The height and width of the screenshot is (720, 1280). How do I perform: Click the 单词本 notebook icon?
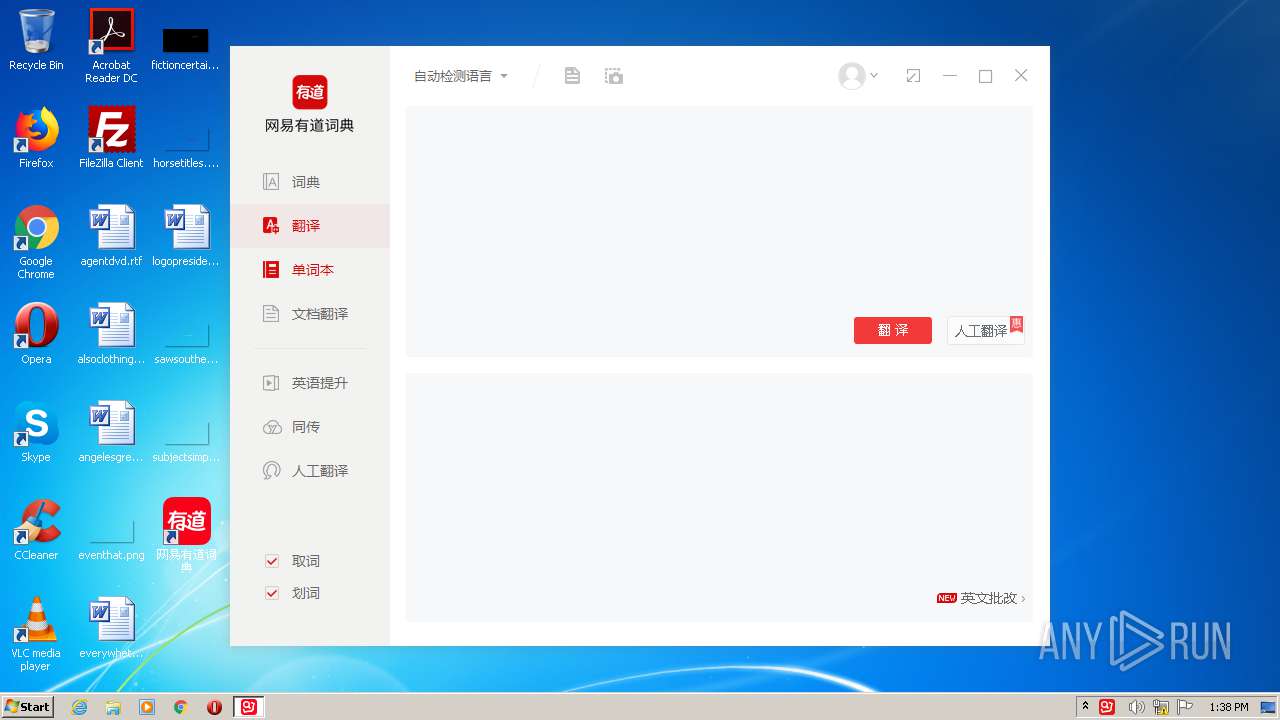(x=271, y=270)
